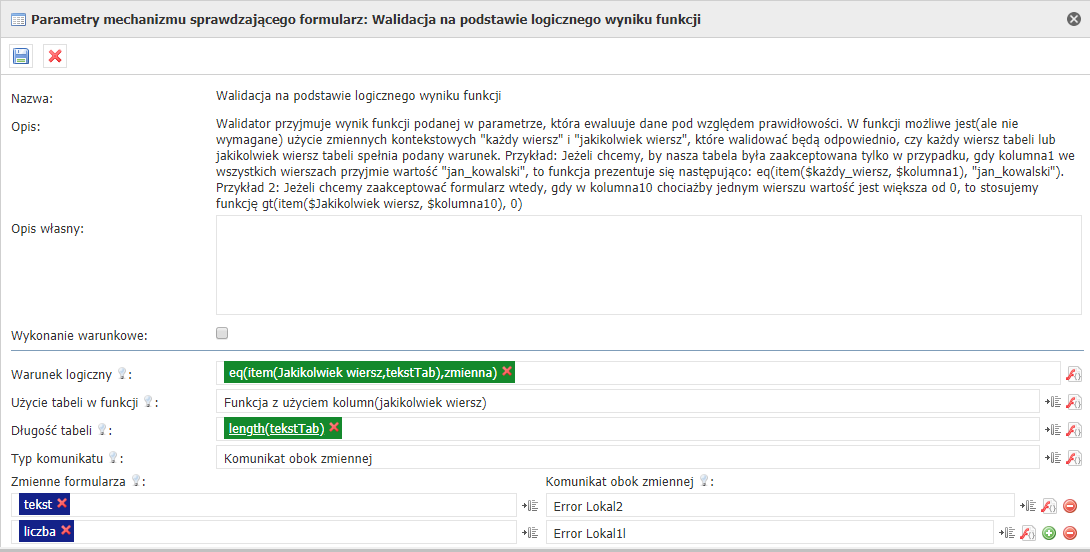Open function editor for Warunek logiczny
Screen dimensions: 1090x552
coord(1074,374)
